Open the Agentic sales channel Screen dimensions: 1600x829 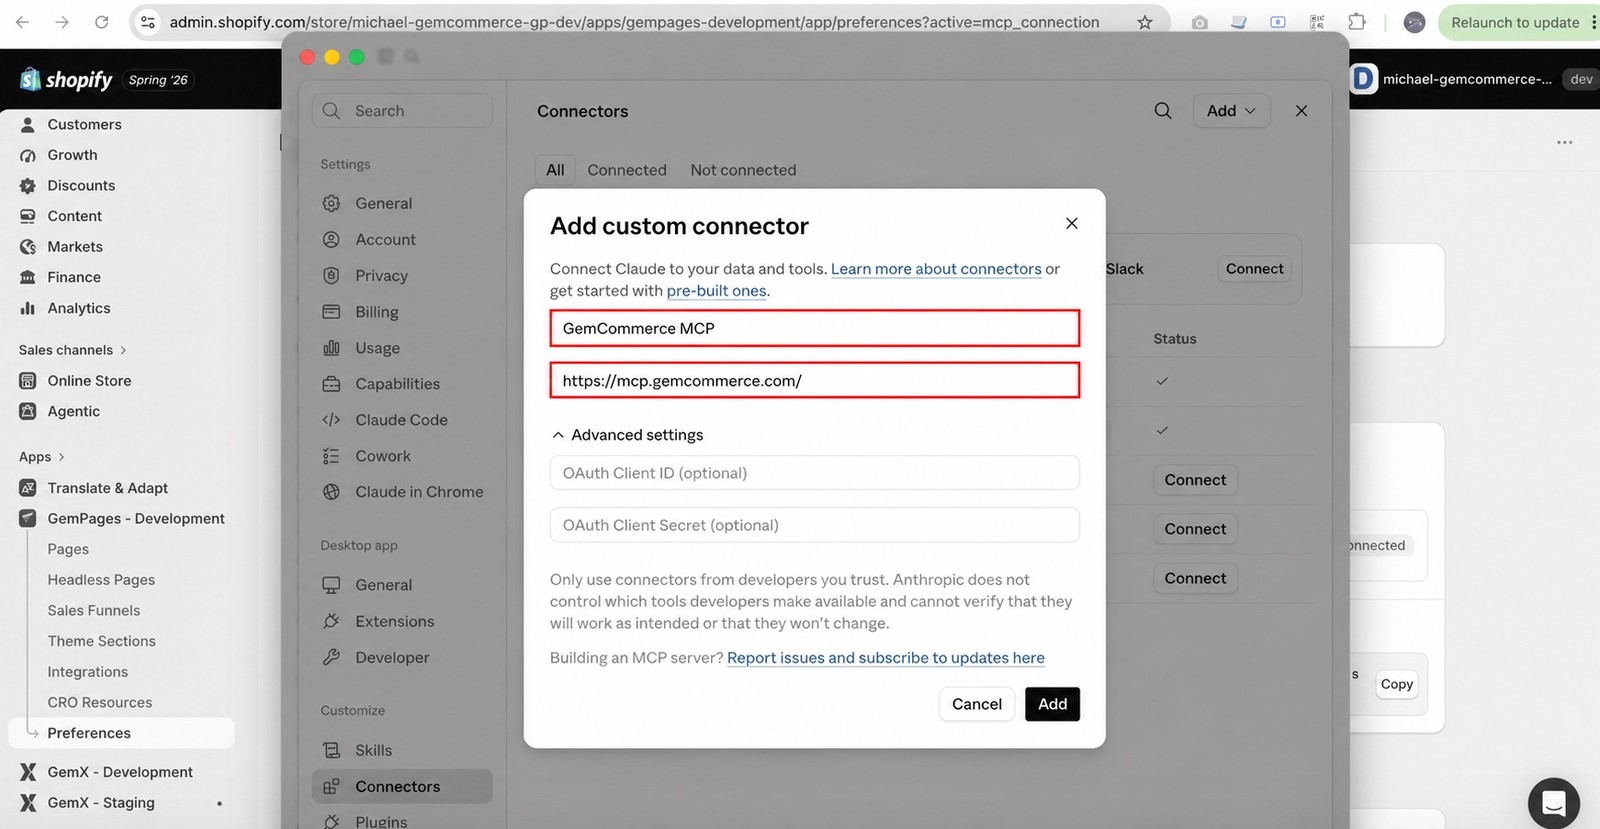[x=73, y=411]
